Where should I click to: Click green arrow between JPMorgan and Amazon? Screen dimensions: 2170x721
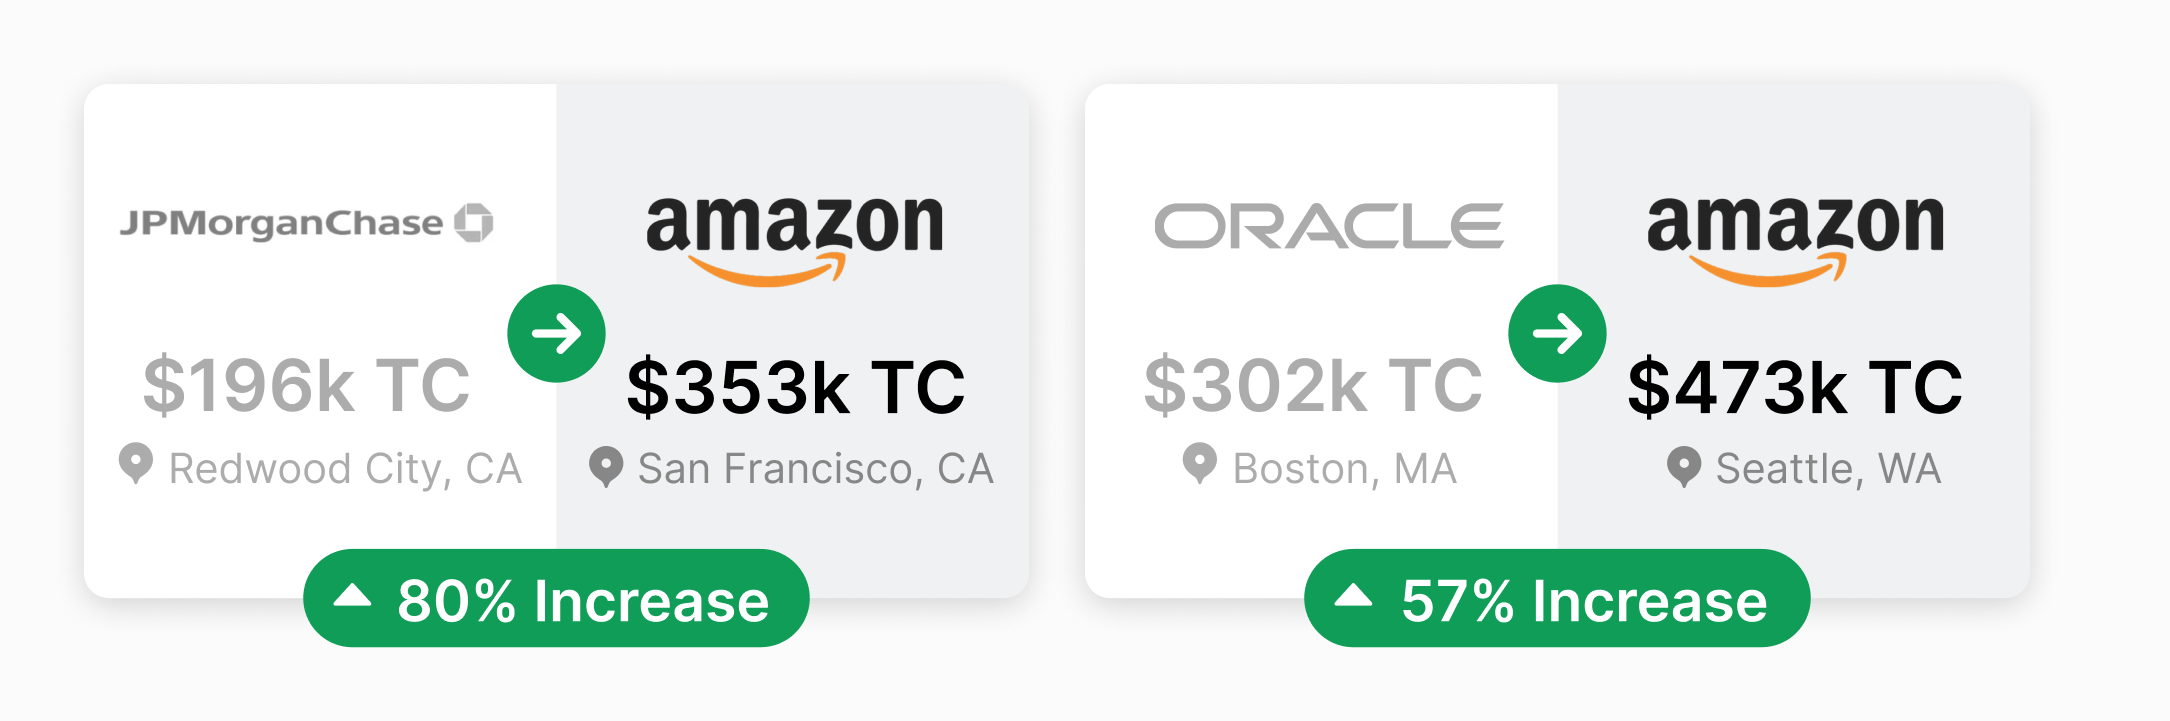556,333
